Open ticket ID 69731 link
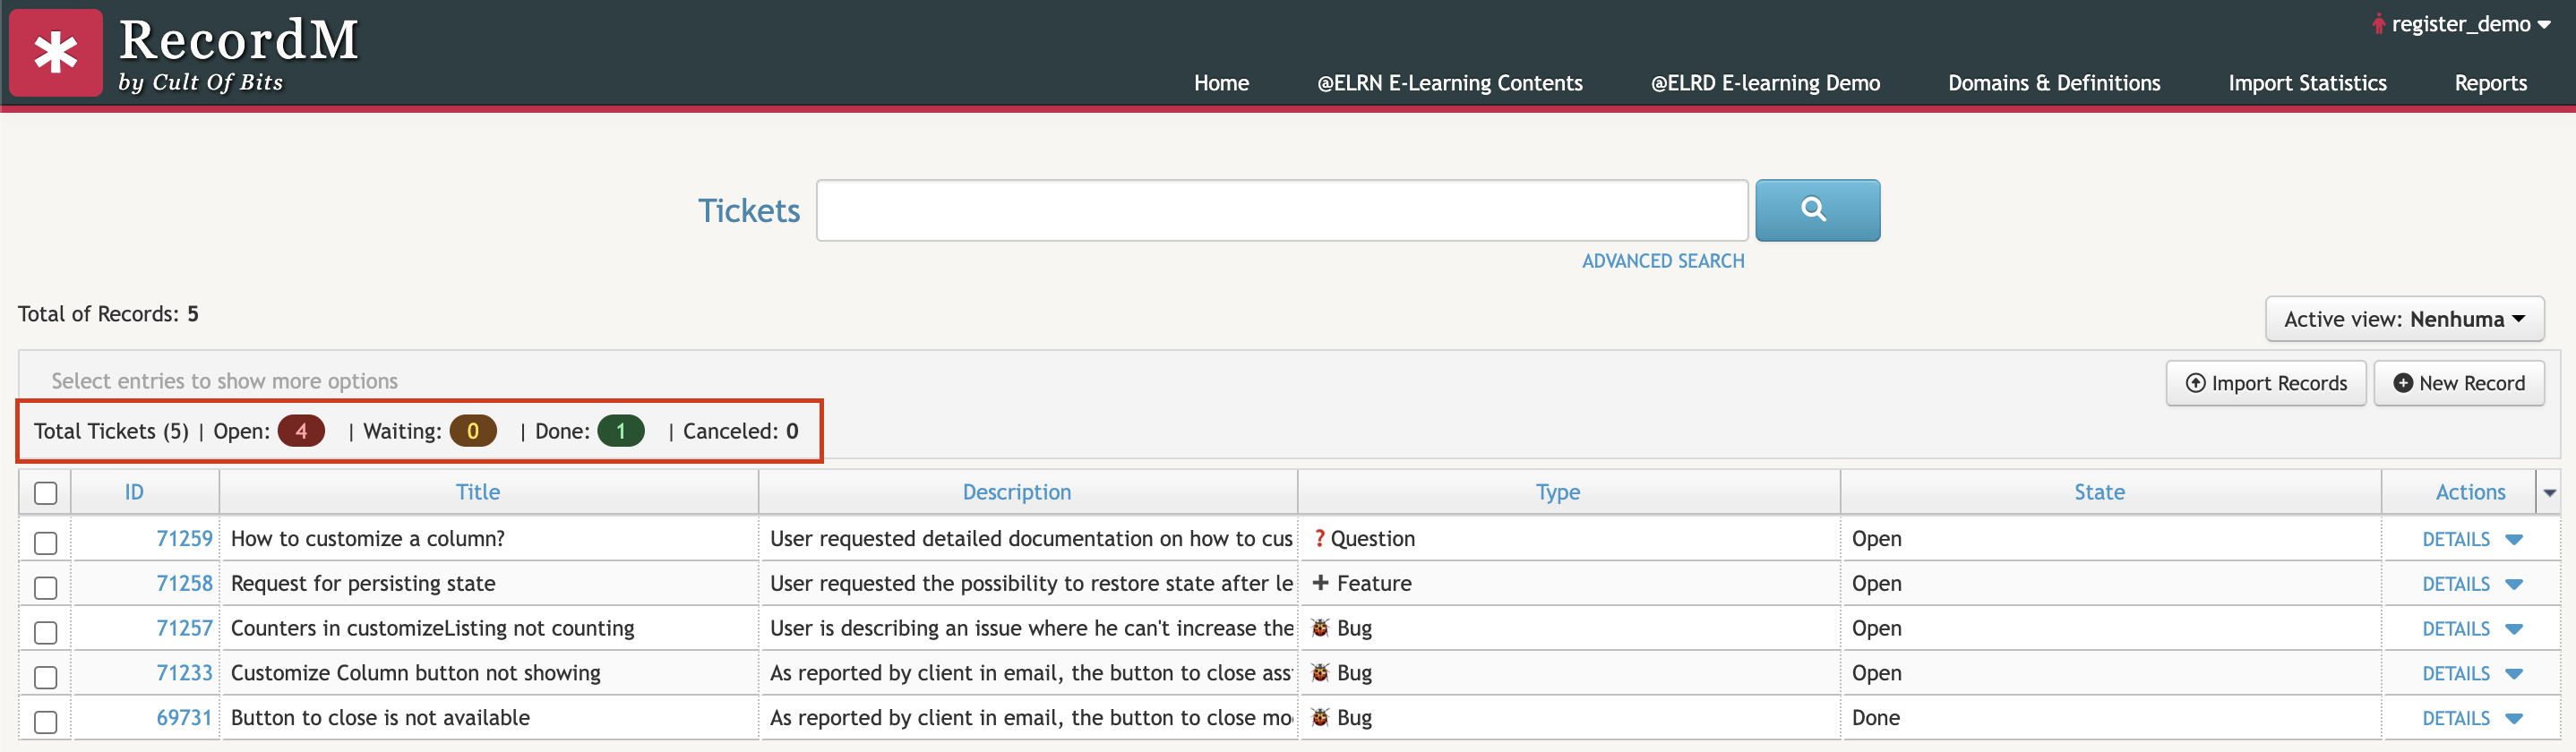 (184, 718)
